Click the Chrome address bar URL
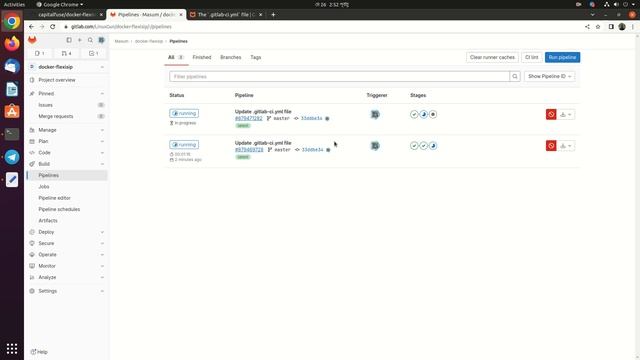 pyautogui.click(x=121, y=27)
